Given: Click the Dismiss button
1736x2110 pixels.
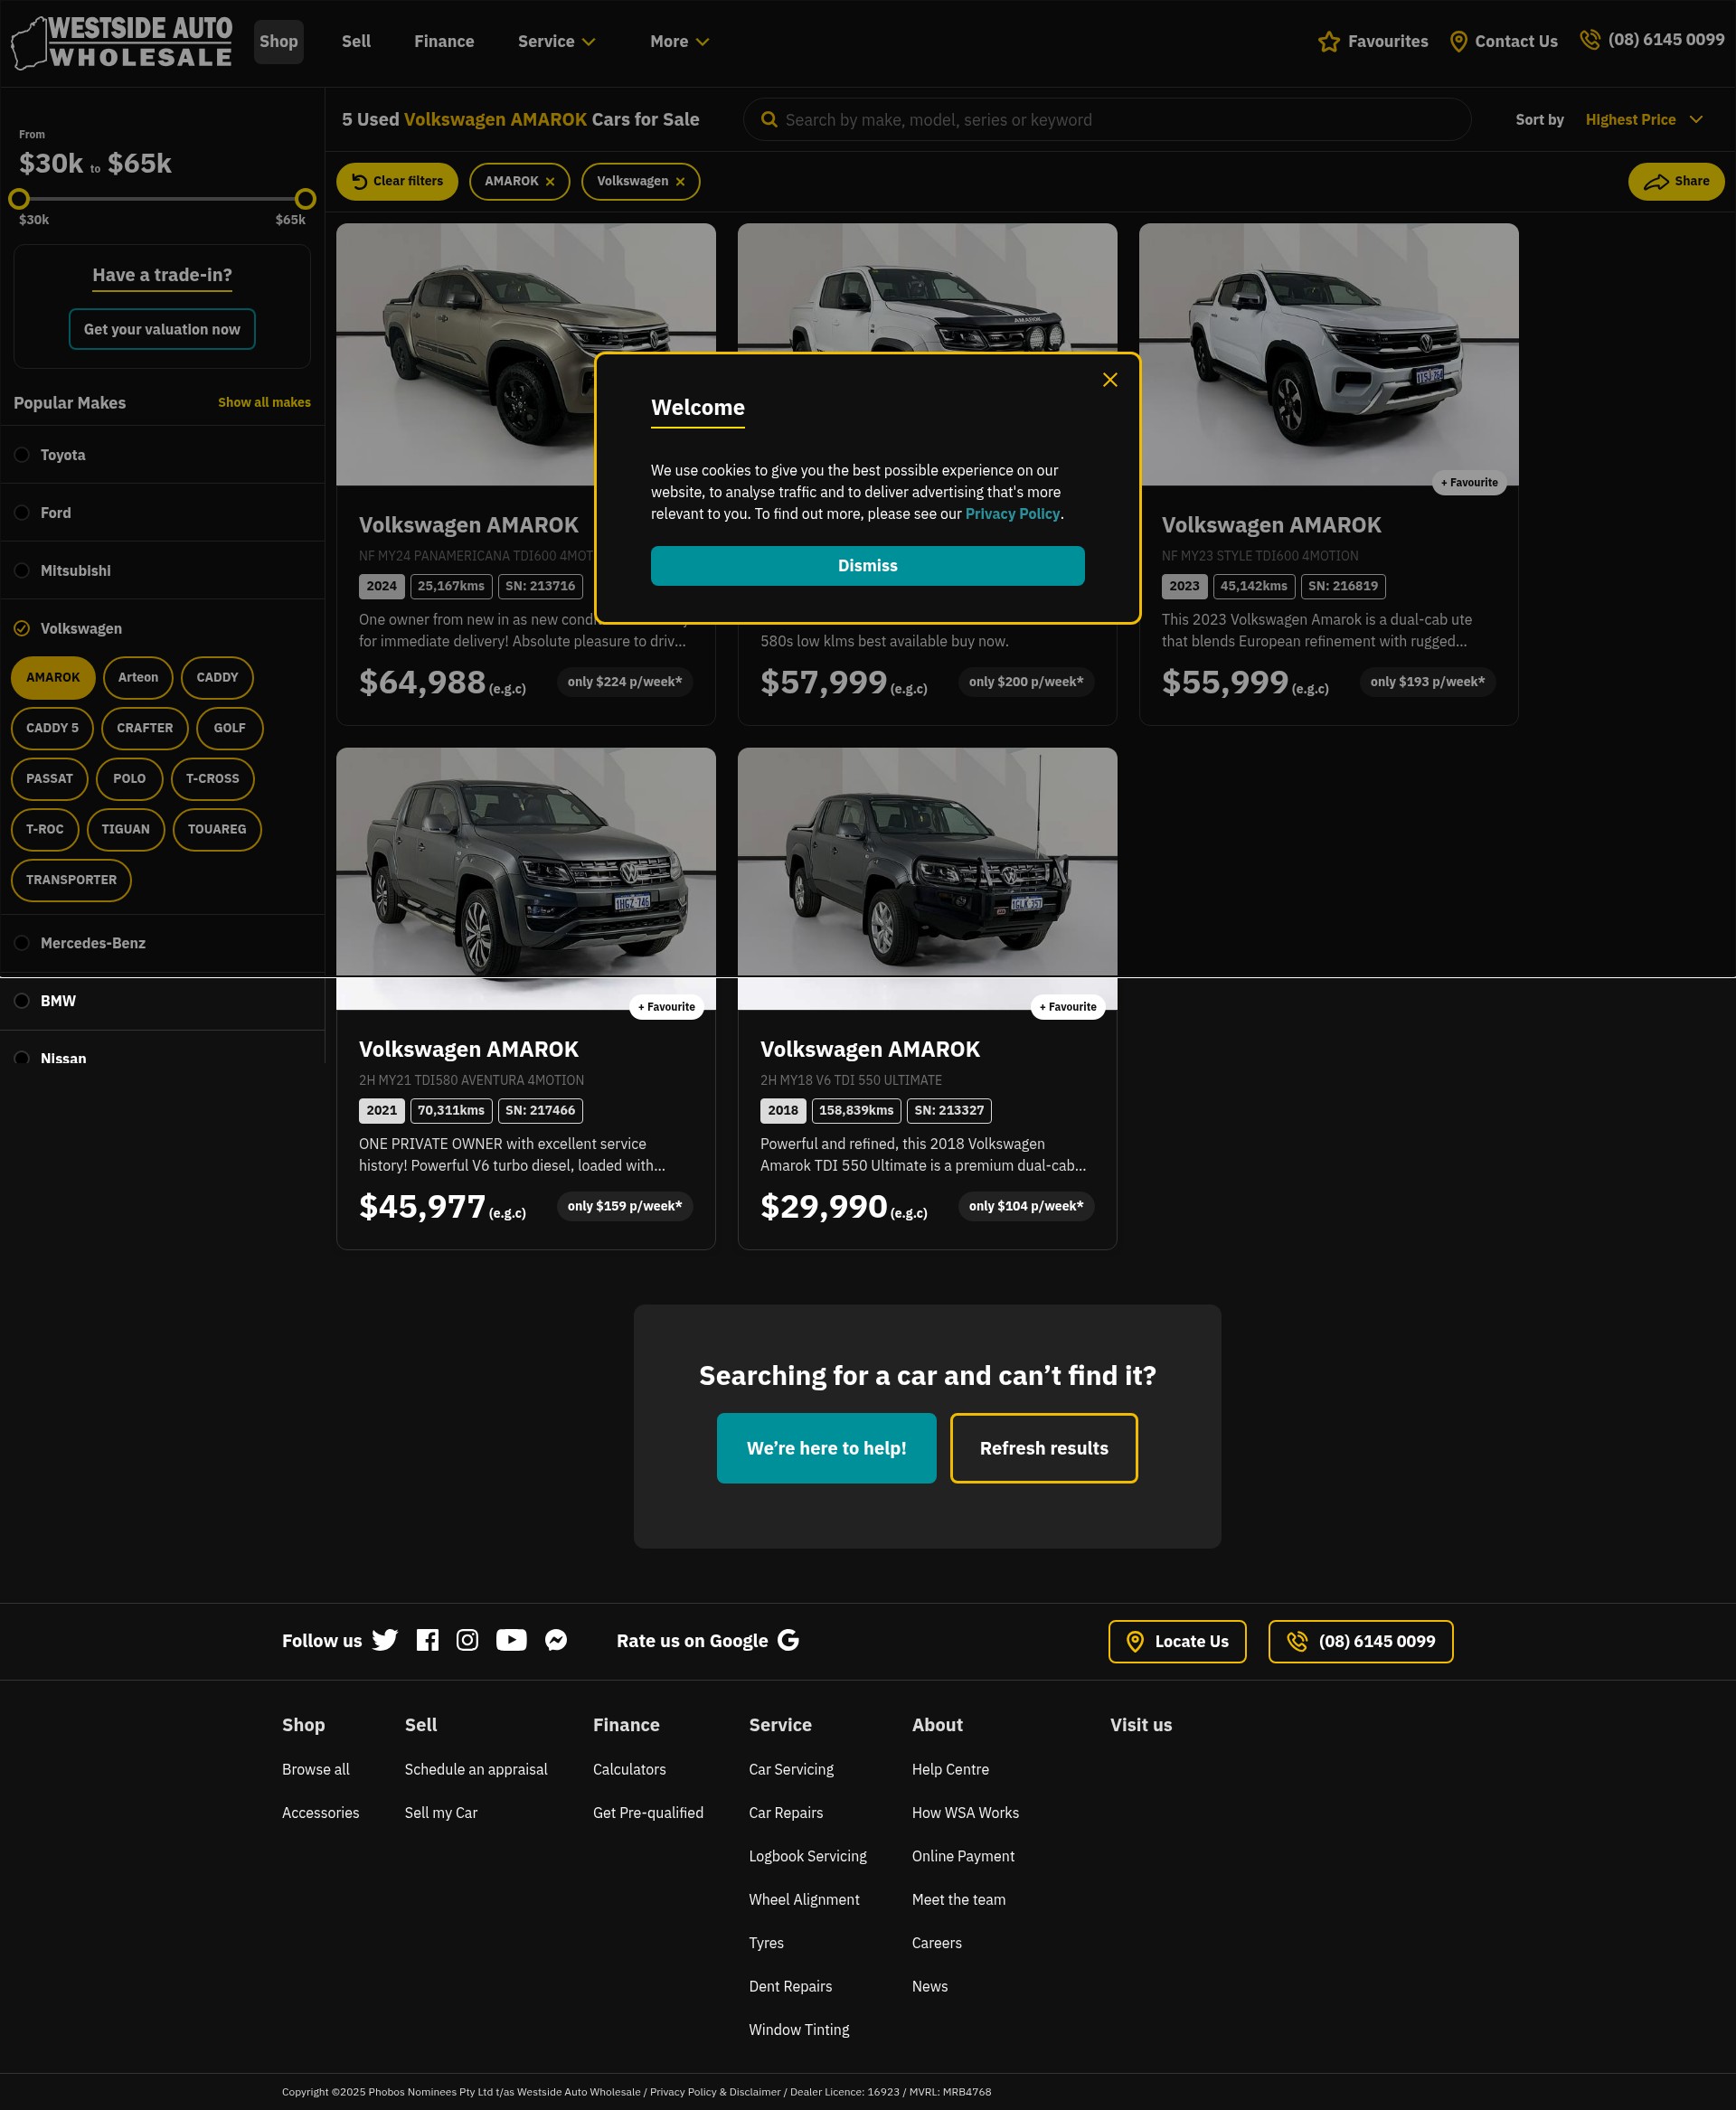Looking at the screenshot, I should (868, 566).
